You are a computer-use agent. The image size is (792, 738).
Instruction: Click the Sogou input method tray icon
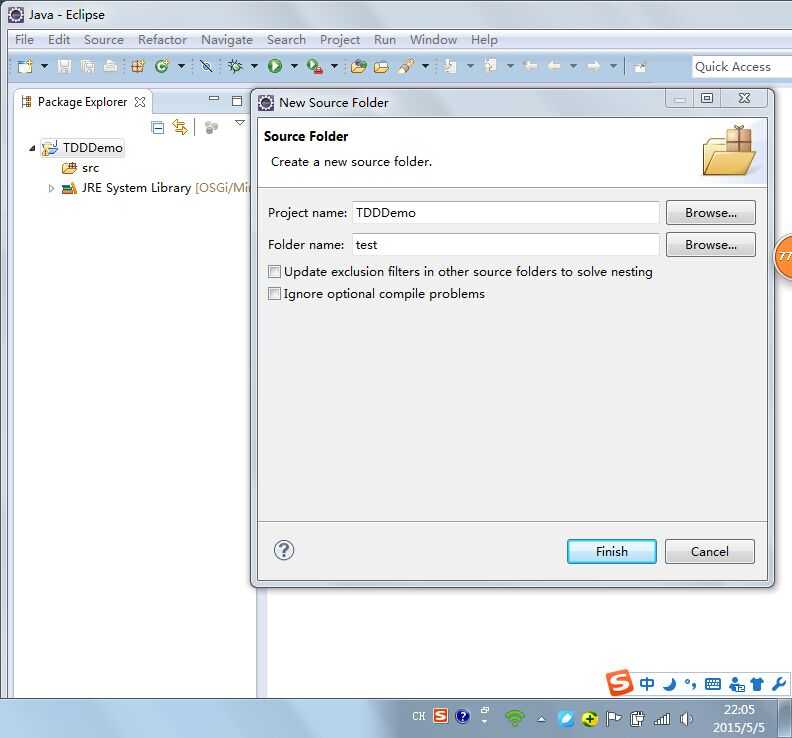[440, 716]
